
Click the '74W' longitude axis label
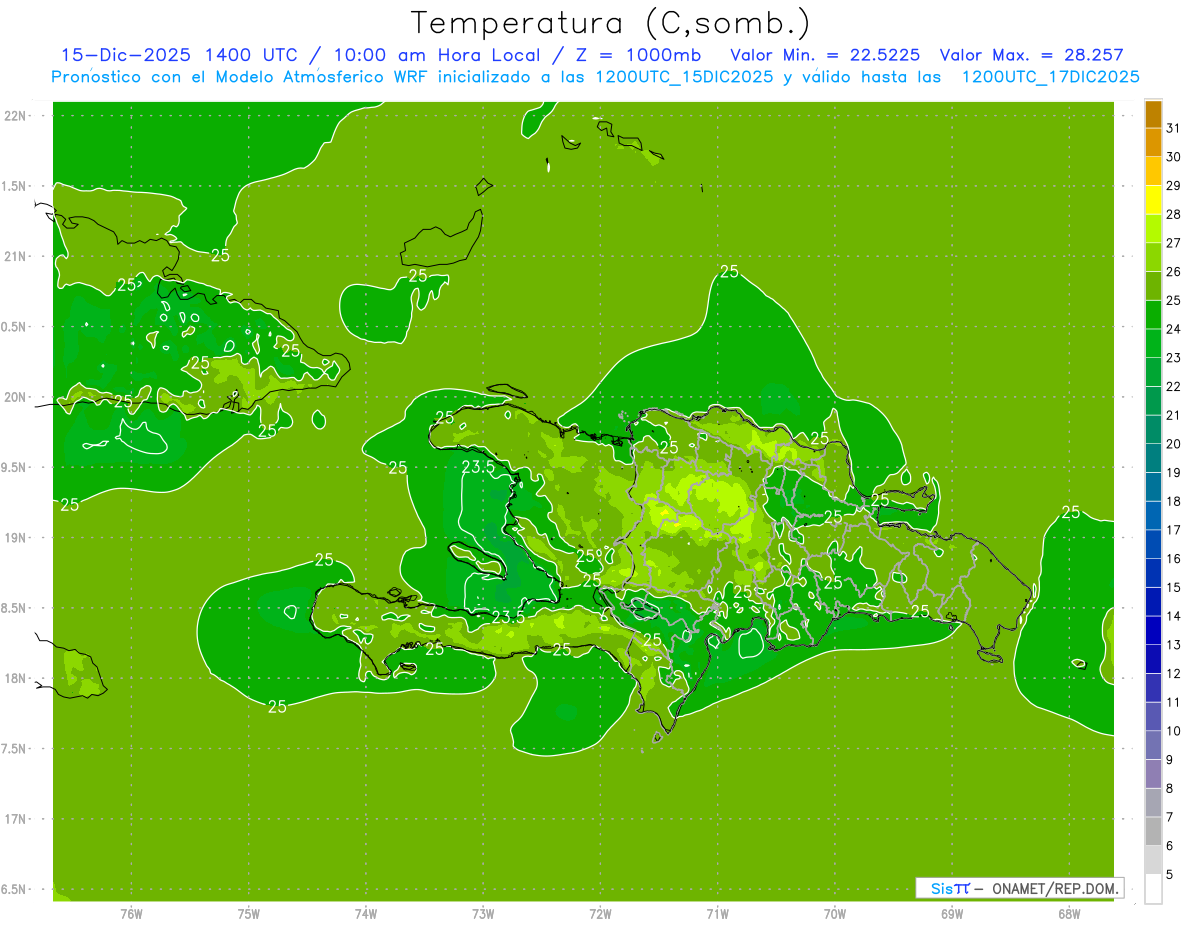pyautogui.click(x=366, y=913)
